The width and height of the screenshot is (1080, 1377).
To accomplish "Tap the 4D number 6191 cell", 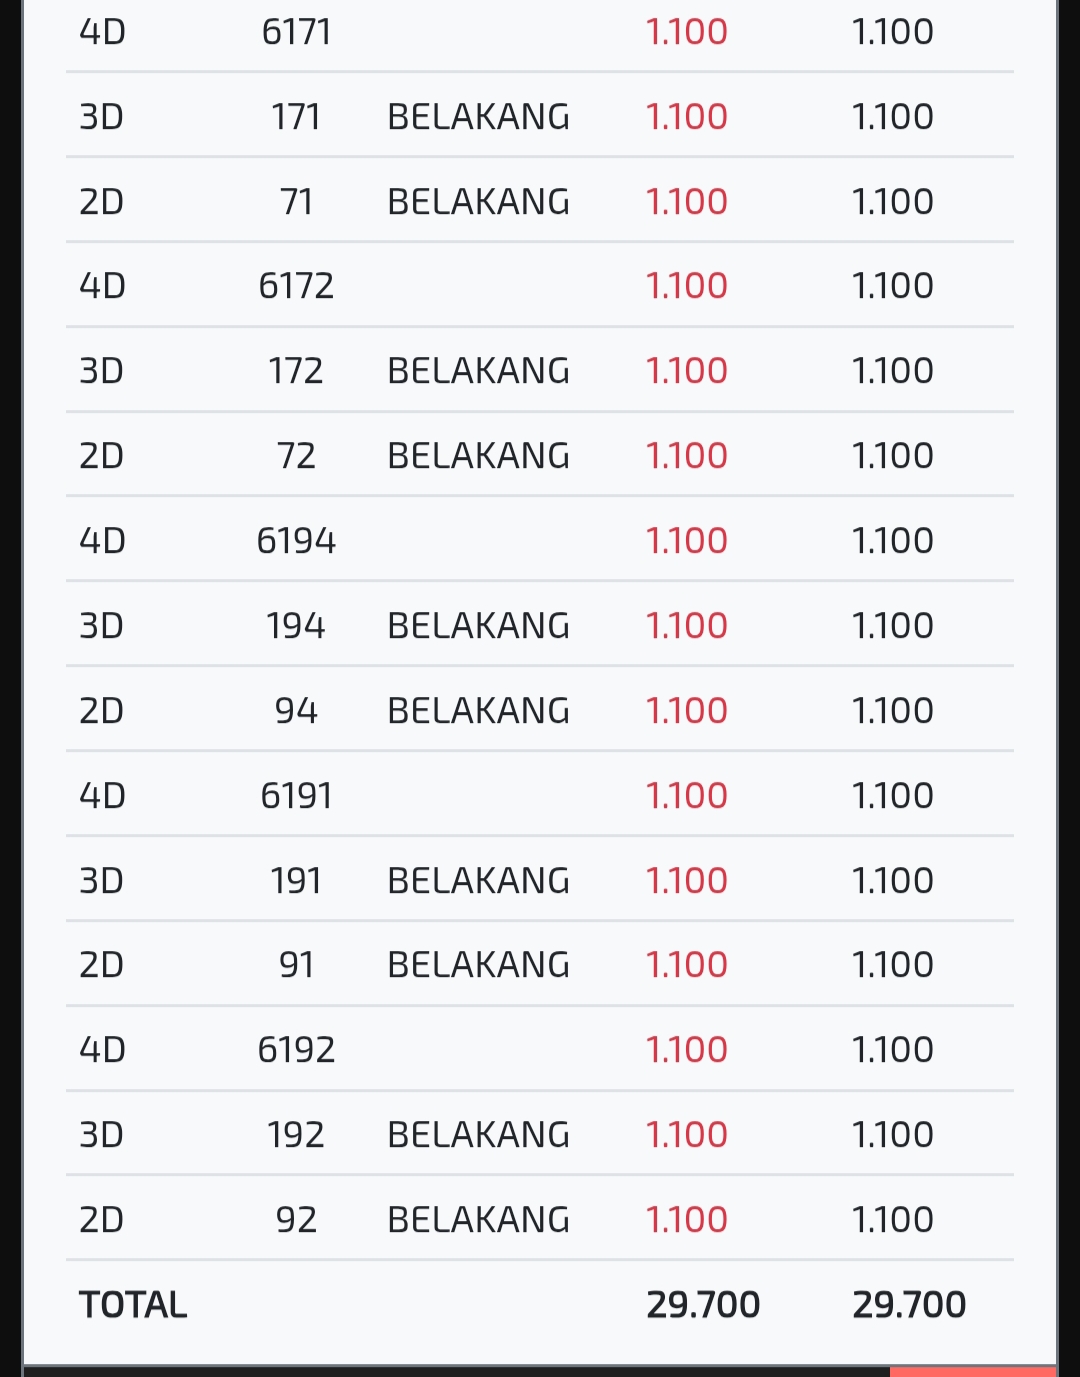I will [296, 796].
